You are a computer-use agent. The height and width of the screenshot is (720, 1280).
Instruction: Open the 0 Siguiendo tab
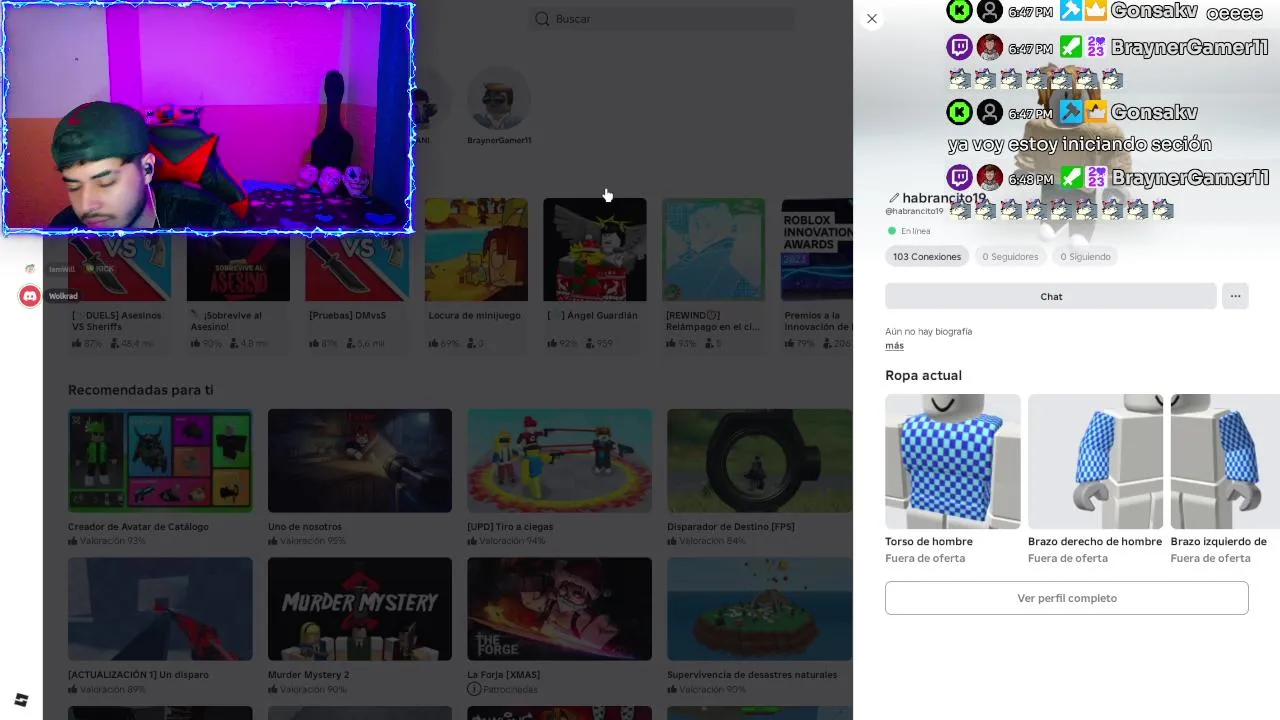pyautogui.click(x=1085, y=257)
